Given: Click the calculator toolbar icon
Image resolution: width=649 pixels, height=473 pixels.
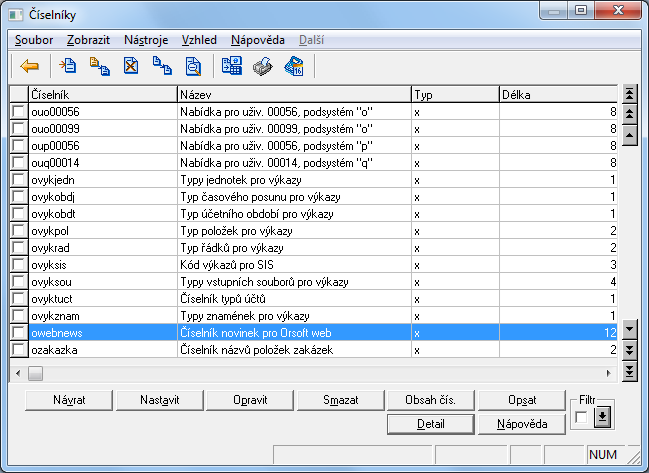Looking at the screenshot, I should [x=231, y=67].
